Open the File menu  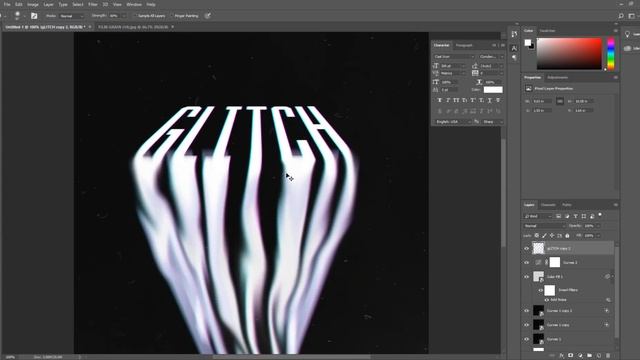tap(7, 4)
